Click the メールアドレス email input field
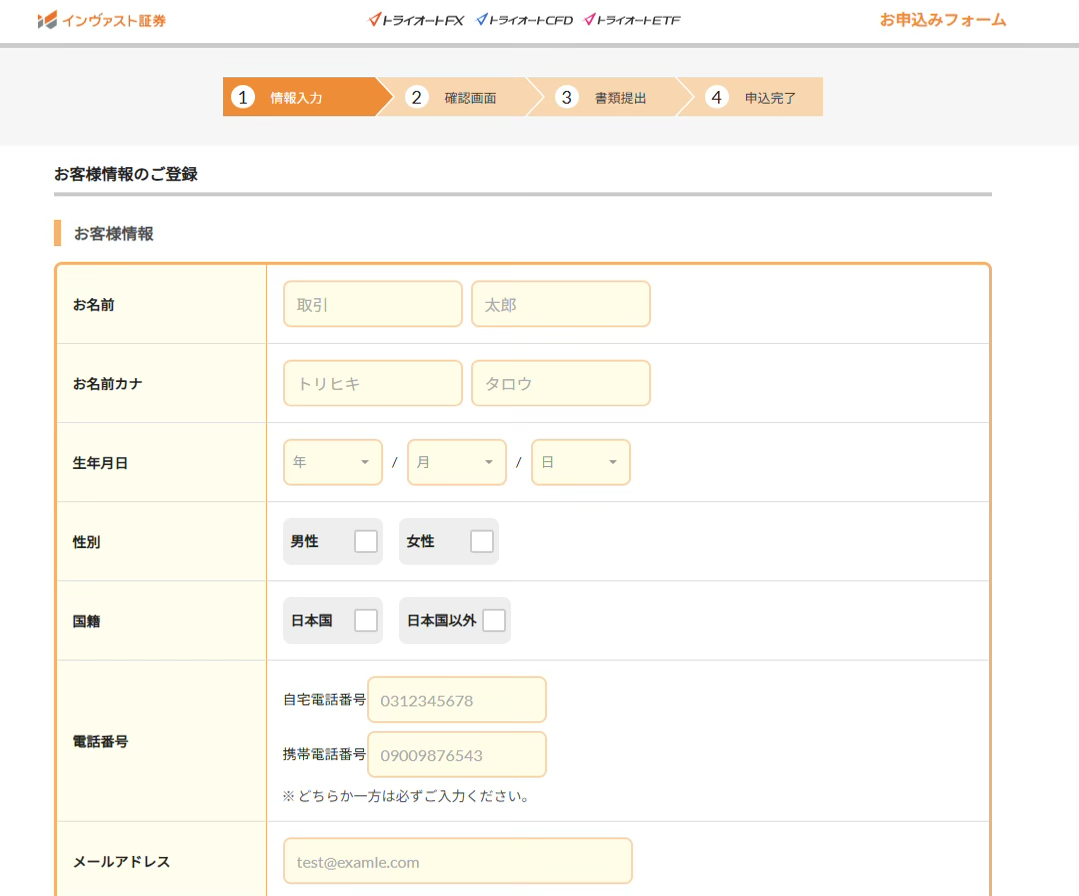The width and height of the screenshot is (1079, 896). pyautogui.click(x=457, y=860)
